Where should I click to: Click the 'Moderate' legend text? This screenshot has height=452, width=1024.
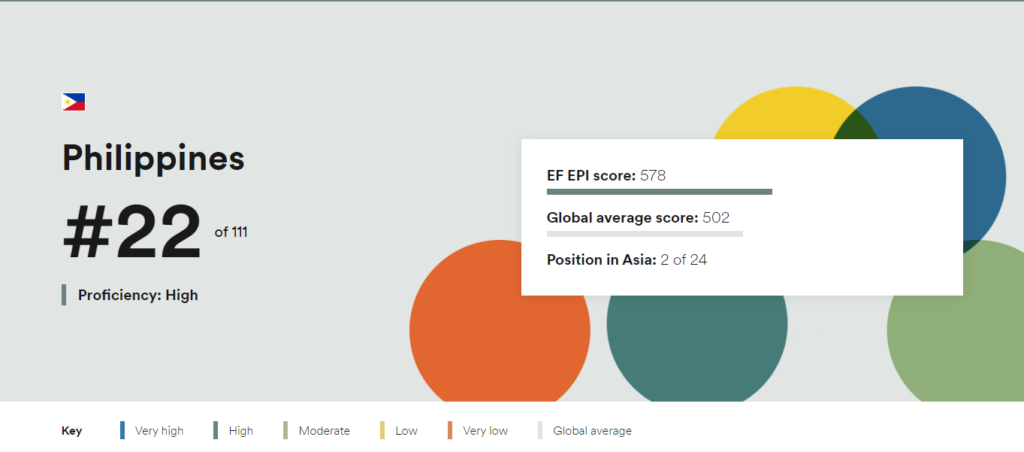(325, 431)
